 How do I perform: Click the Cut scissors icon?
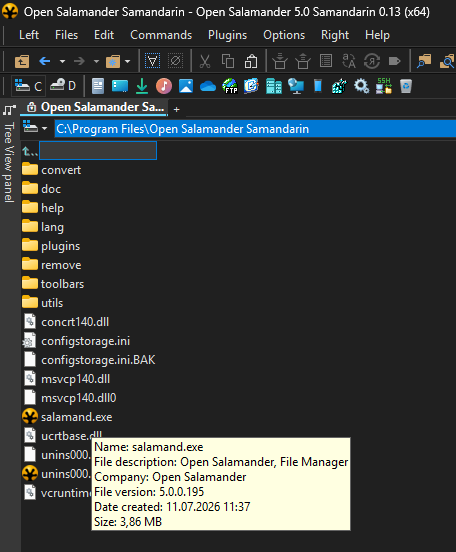tap(205, 61)
